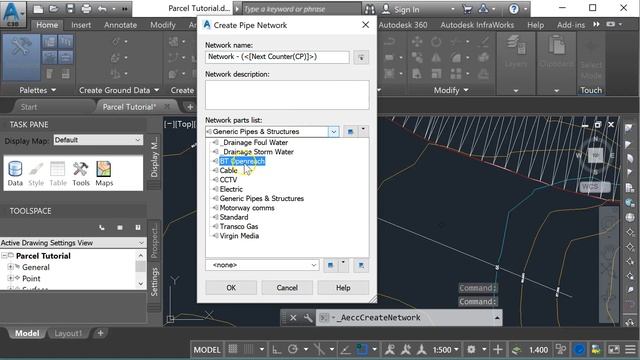This screenshot has height=360, width=640.
Task: Click the search keyword input box
Action: [x=301, y=9]
